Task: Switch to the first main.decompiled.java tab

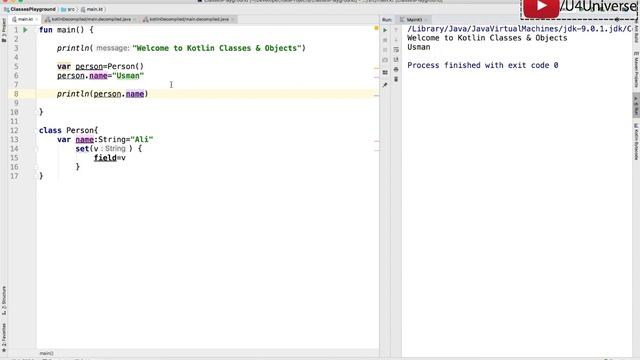Action: pyautogui.click(x=91, y=19)
